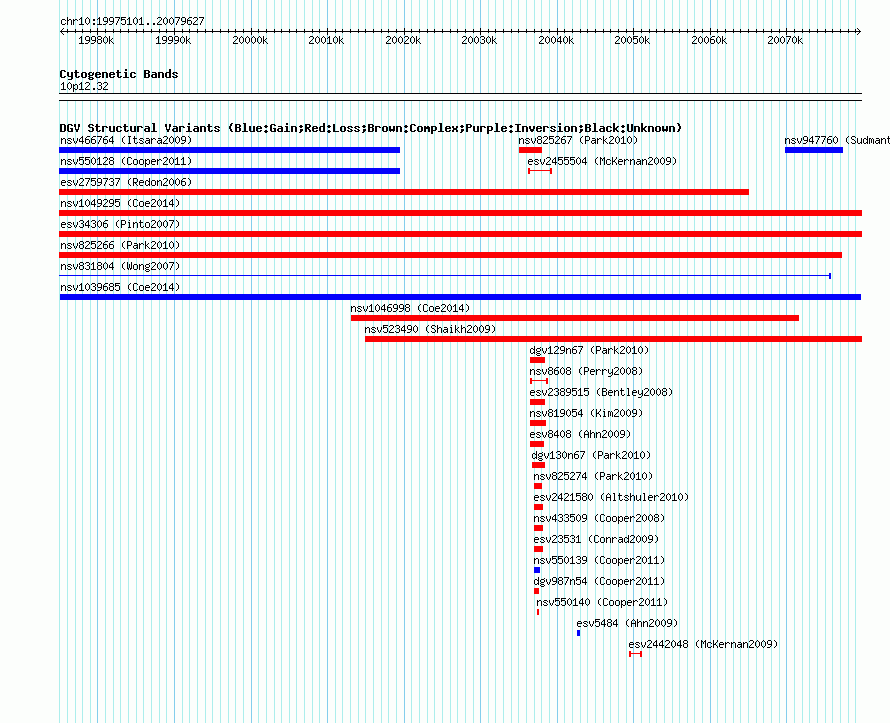The width and height of the screenshot is (890, 723).
Task: Select the red bar under nsv1046998
Action: [x=575, y=318]
